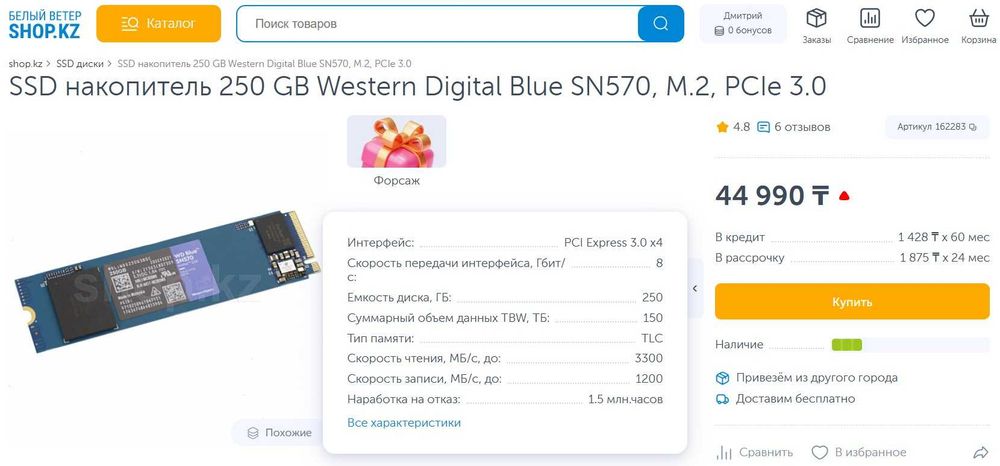Toggle Сравнить for this SSD
The width and height of the screenshot is (1000, 466).
pyautogui.click(x=755, y=452)
